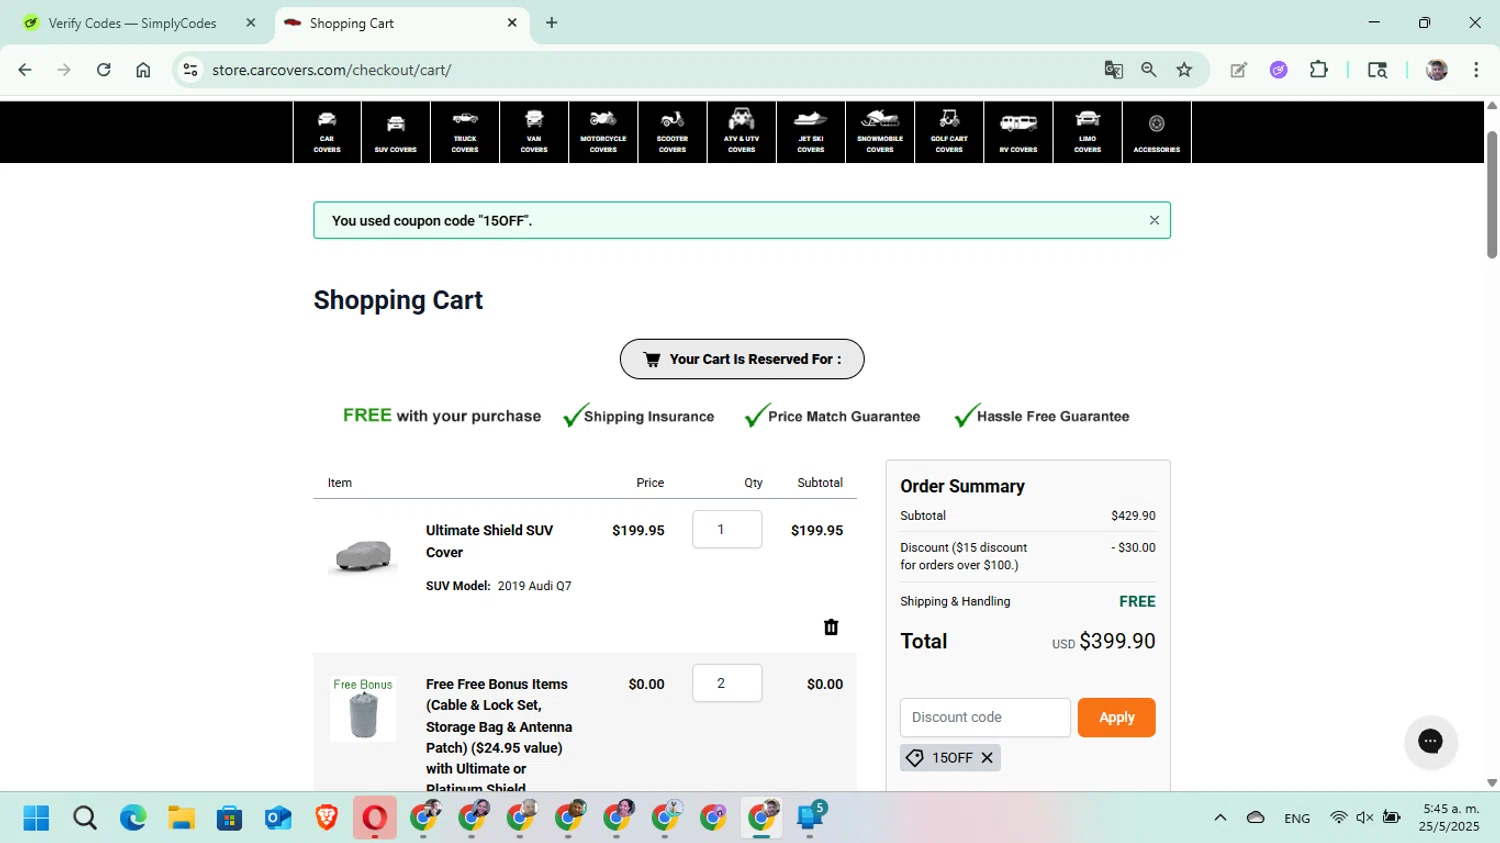Edit quantity for Ultimate Shield SUV Cover
The width and height of the screenshot is (1500, 843).
click(x=727, y=529)
